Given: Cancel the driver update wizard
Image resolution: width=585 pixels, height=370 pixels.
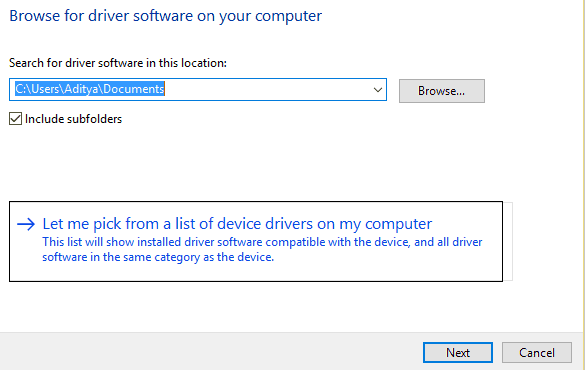Looking at the screenshot, I should coord(536,352).
